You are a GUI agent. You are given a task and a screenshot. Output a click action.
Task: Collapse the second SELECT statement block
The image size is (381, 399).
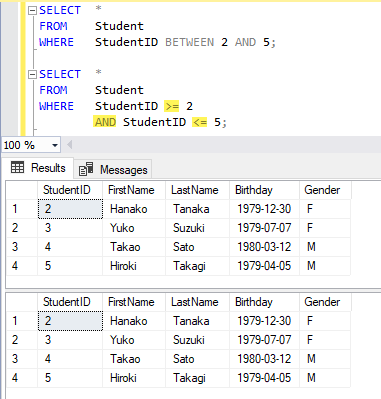[x=32, y=74]
